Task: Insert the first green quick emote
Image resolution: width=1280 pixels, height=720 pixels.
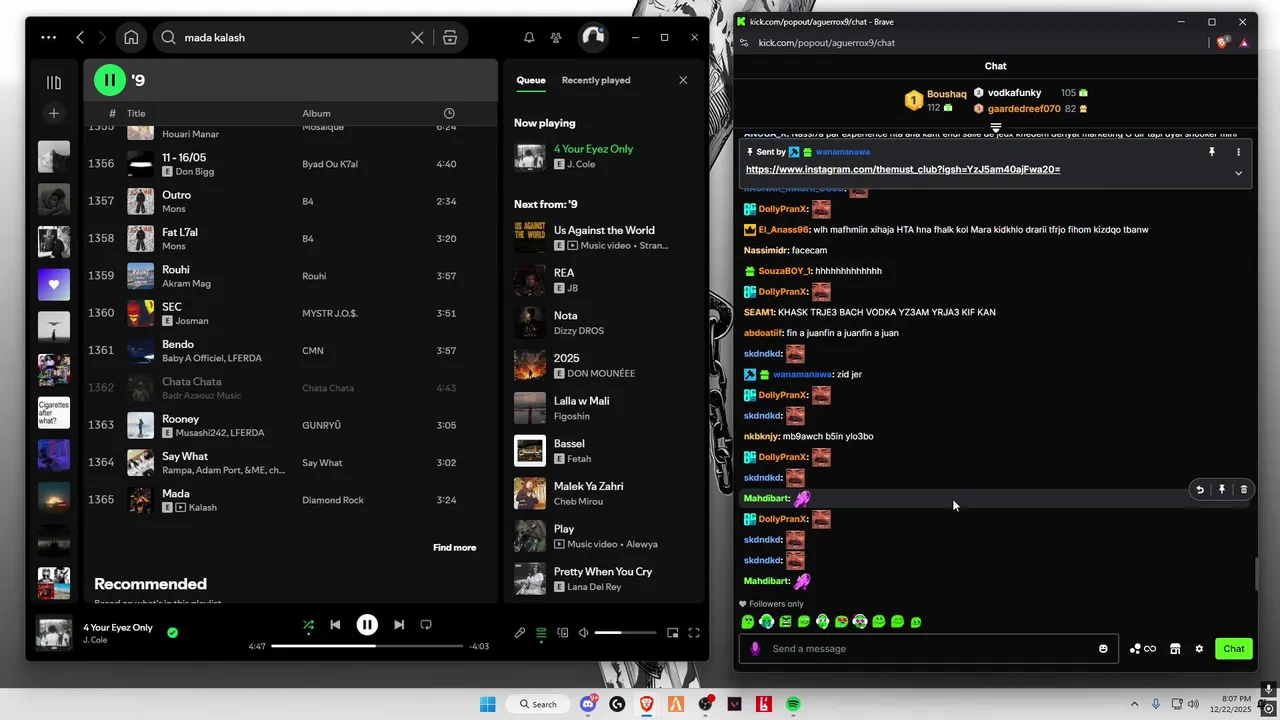Action: coord(747,622)
